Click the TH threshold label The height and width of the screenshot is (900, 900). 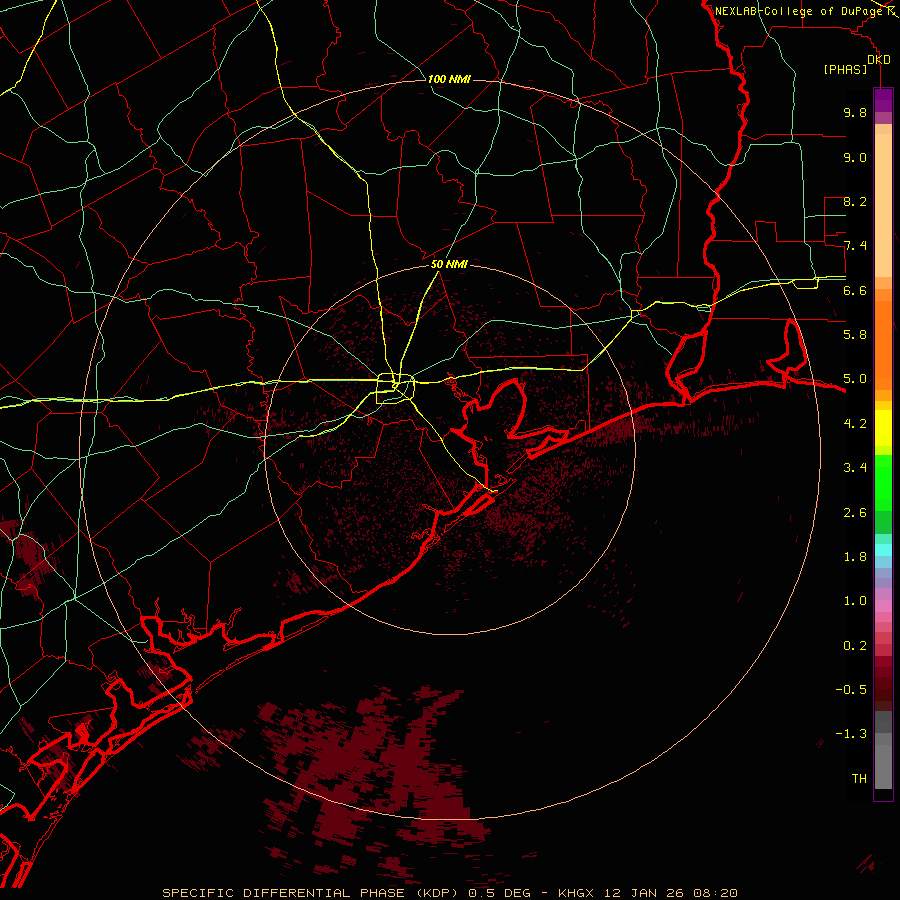pos(859,778)
